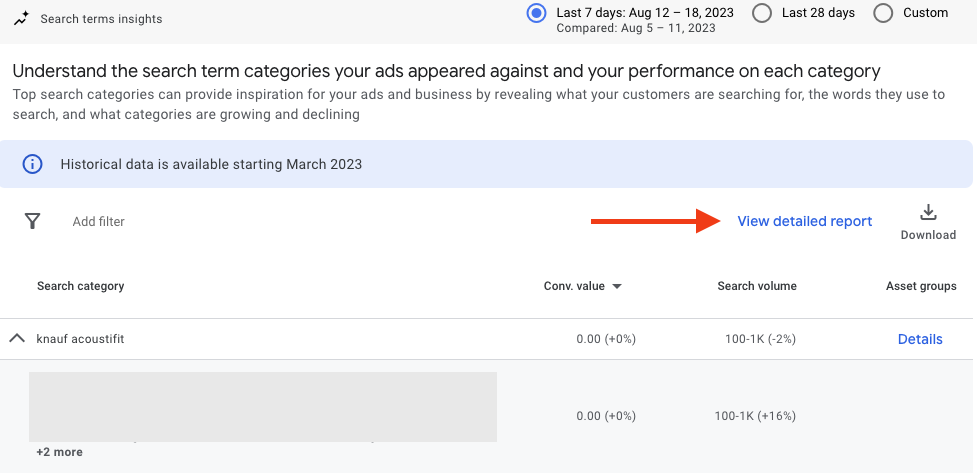Click the info icon in the blue banner

coord(32,164)
